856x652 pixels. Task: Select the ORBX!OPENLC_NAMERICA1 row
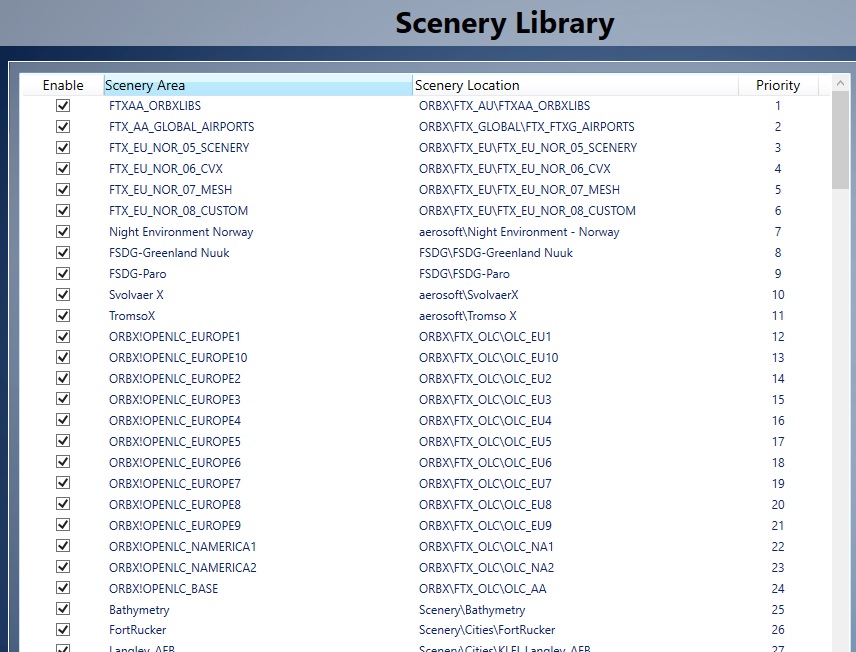(x=182, y=547)
